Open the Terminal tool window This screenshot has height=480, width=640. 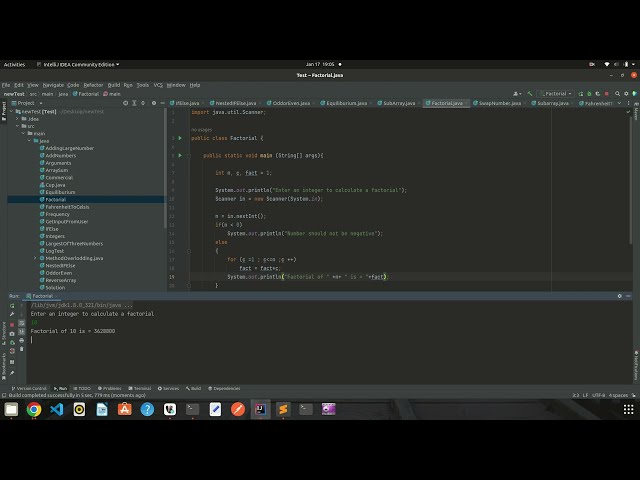[x=140, y=388]
